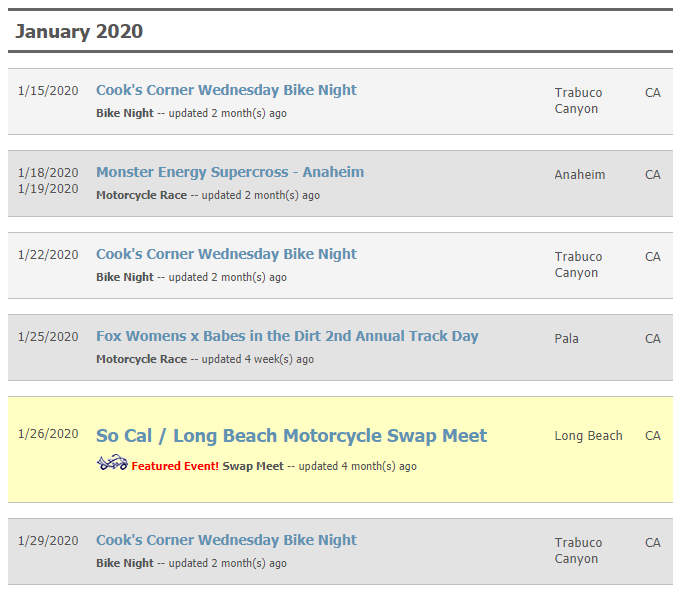The image size is (677, 593).
Task: Click CA state in the Anaheim row
Action: [x=653, y=175]
